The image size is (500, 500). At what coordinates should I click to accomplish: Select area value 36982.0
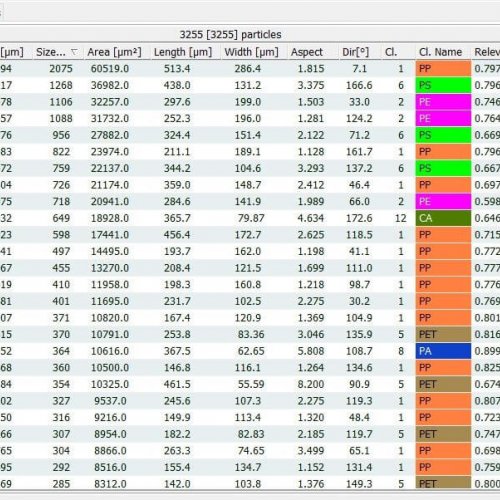point(110,85)
